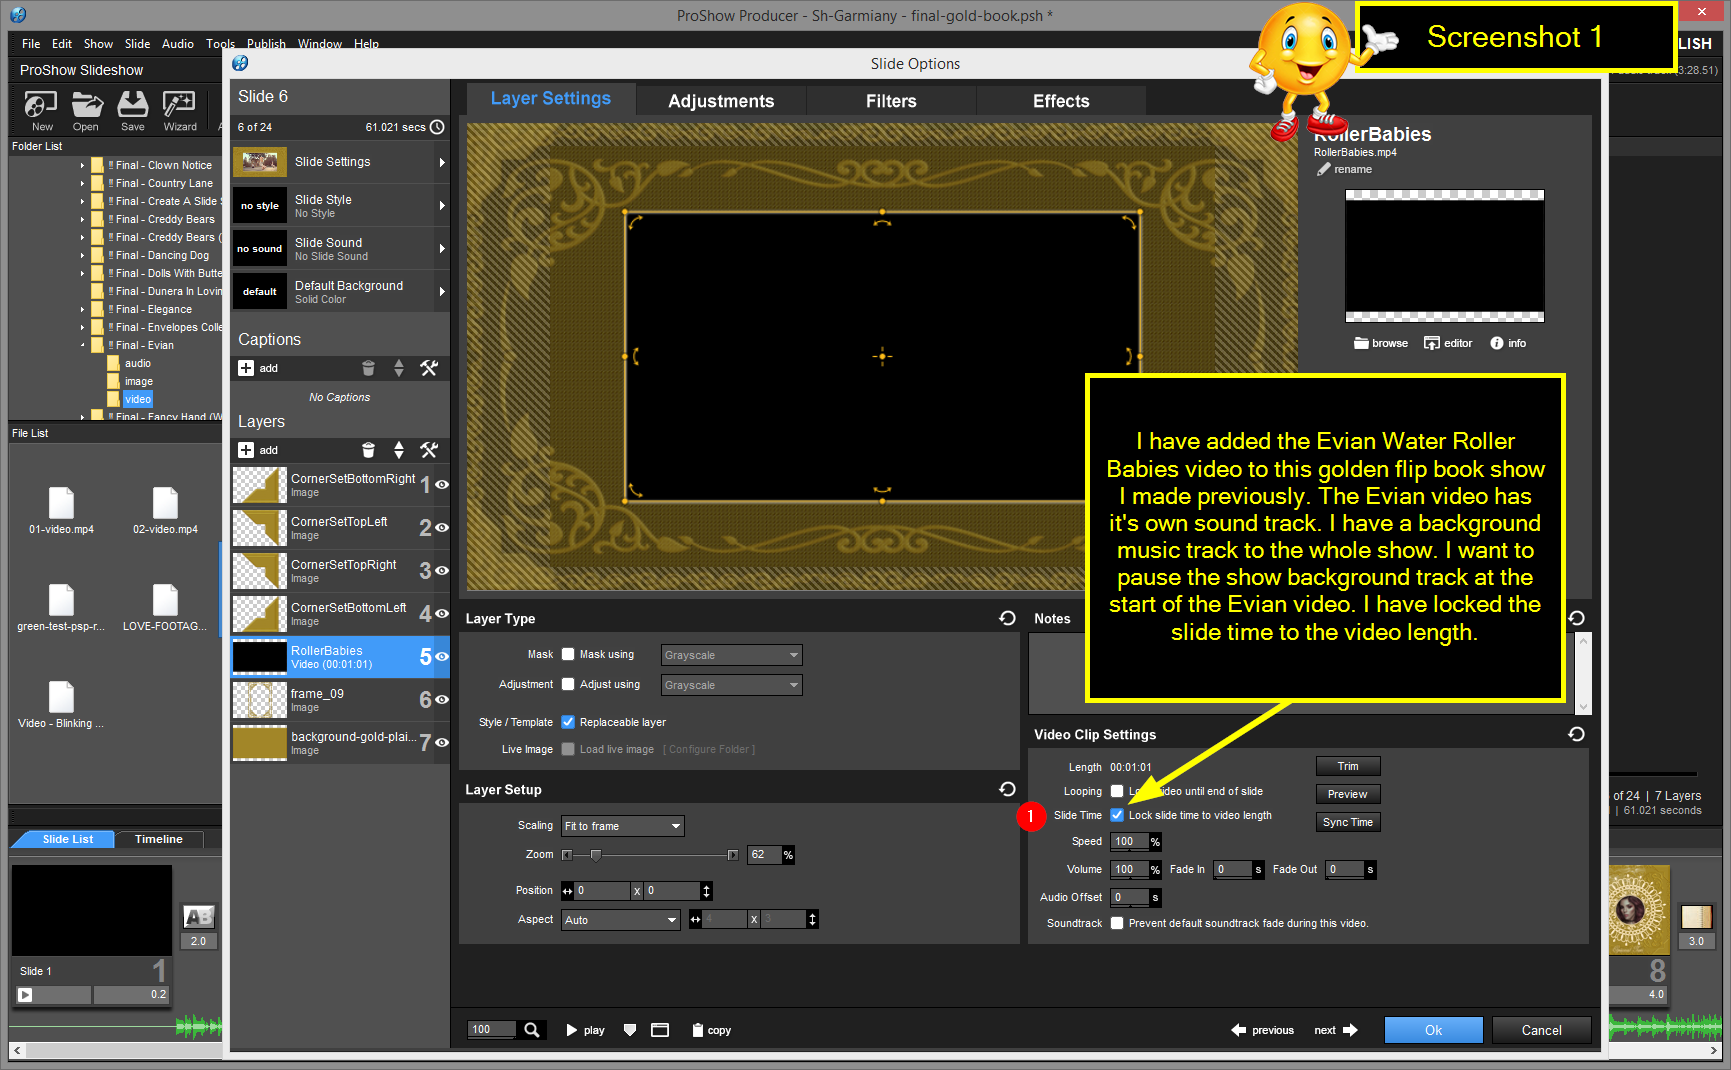Switch to Adjustments tab
The height and width of the screenshot is (1070, 1731).
[721, 101]
